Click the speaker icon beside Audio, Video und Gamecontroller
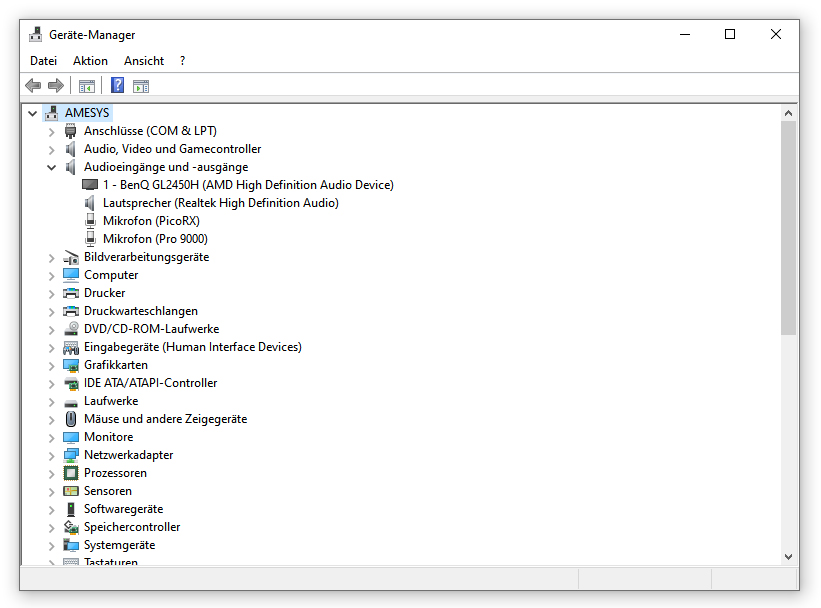This screenshot has width=821, height=608. (x=71, y=149)
